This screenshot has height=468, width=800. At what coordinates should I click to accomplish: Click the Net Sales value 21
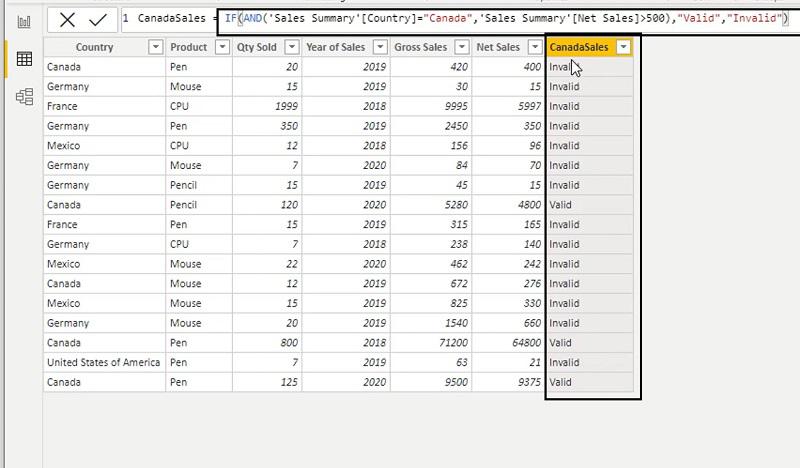click(x=535, y=362)
